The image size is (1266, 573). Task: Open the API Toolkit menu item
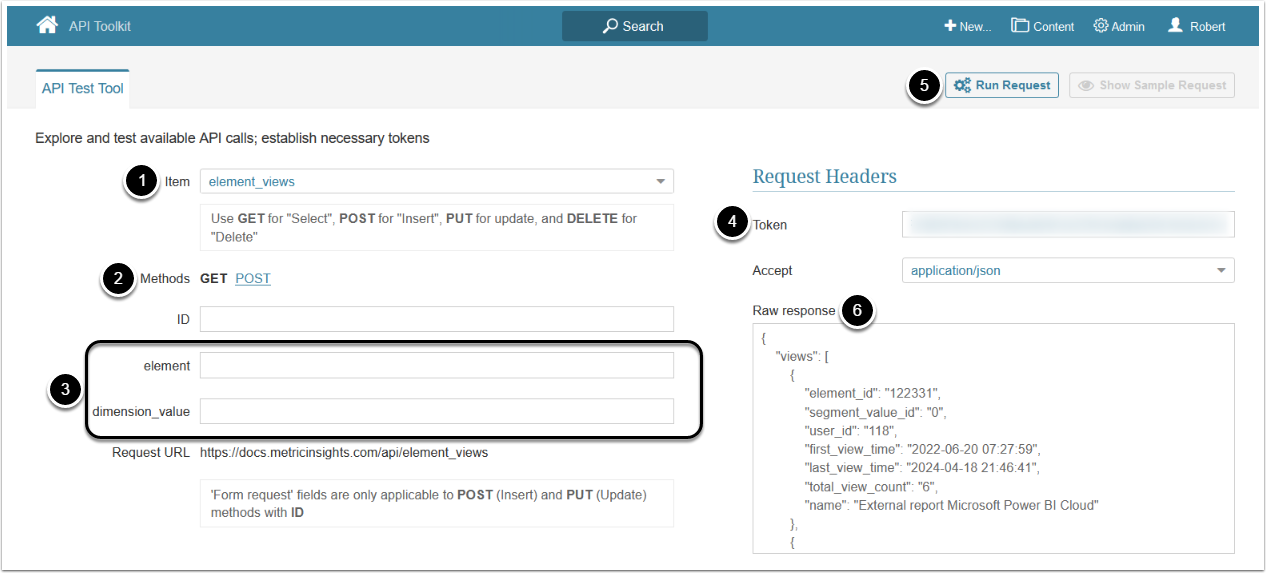[100, 26]
